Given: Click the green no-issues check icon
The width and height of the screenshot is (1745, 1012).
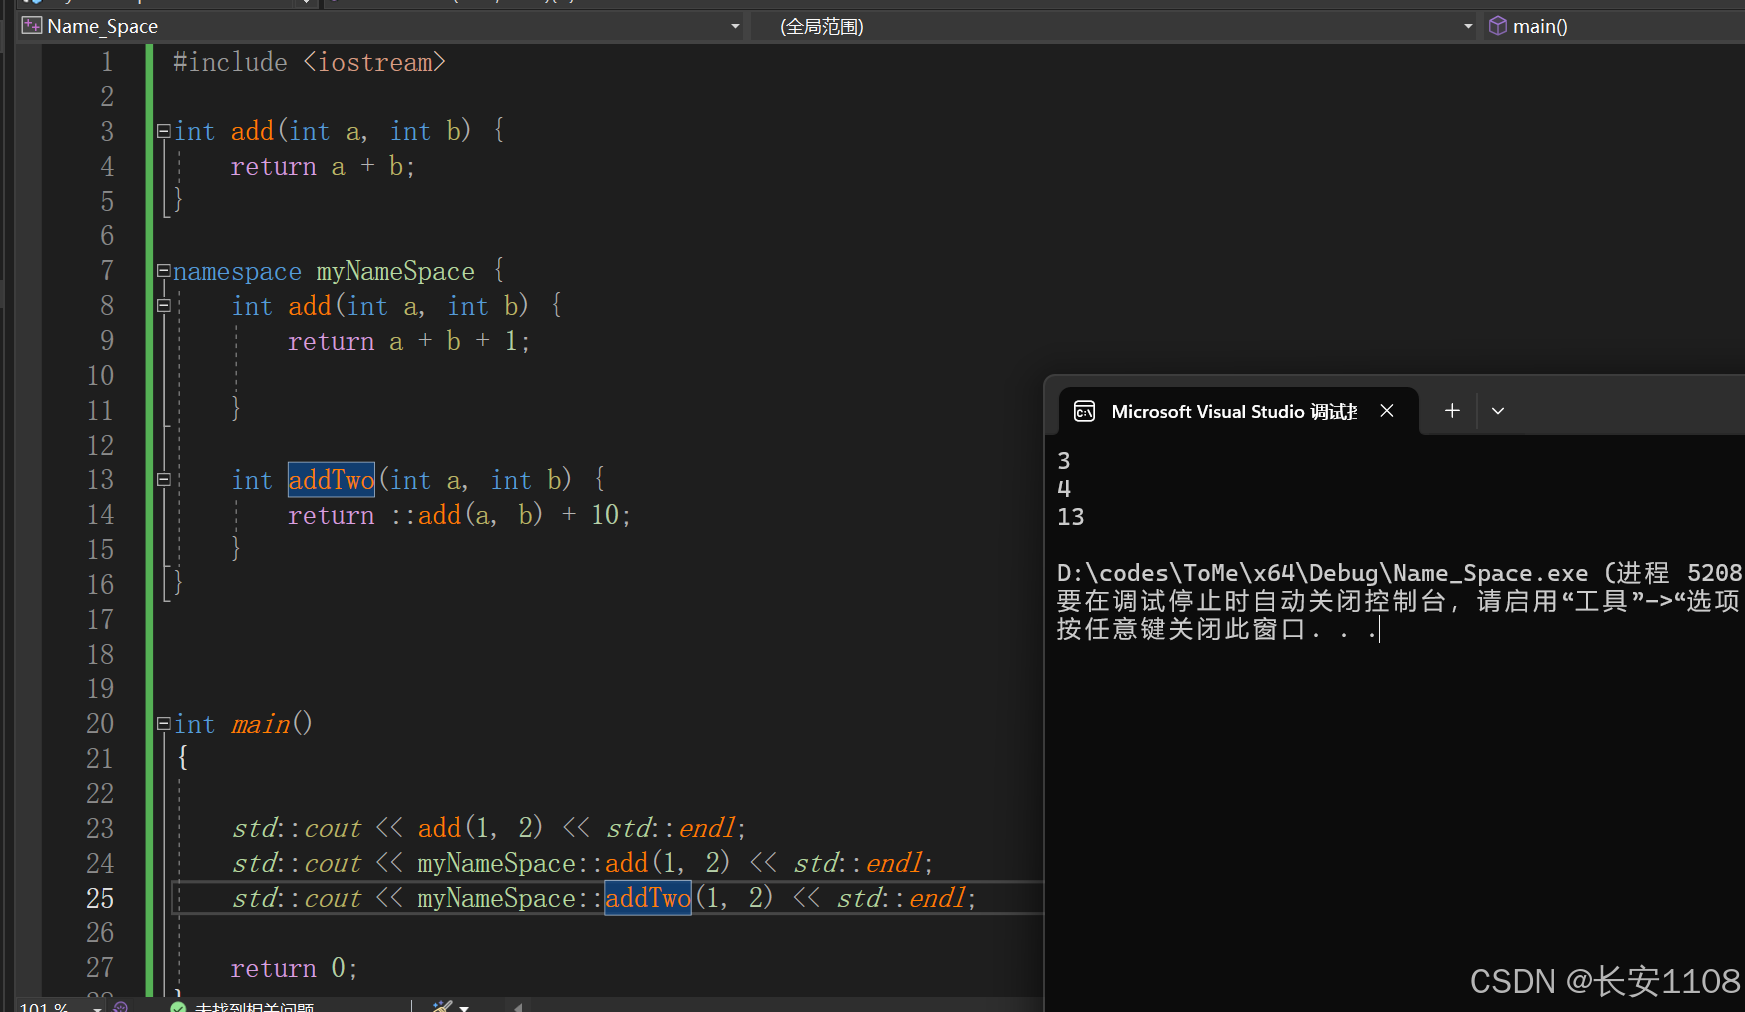Looking at the screenshot, I should 178,1008.
